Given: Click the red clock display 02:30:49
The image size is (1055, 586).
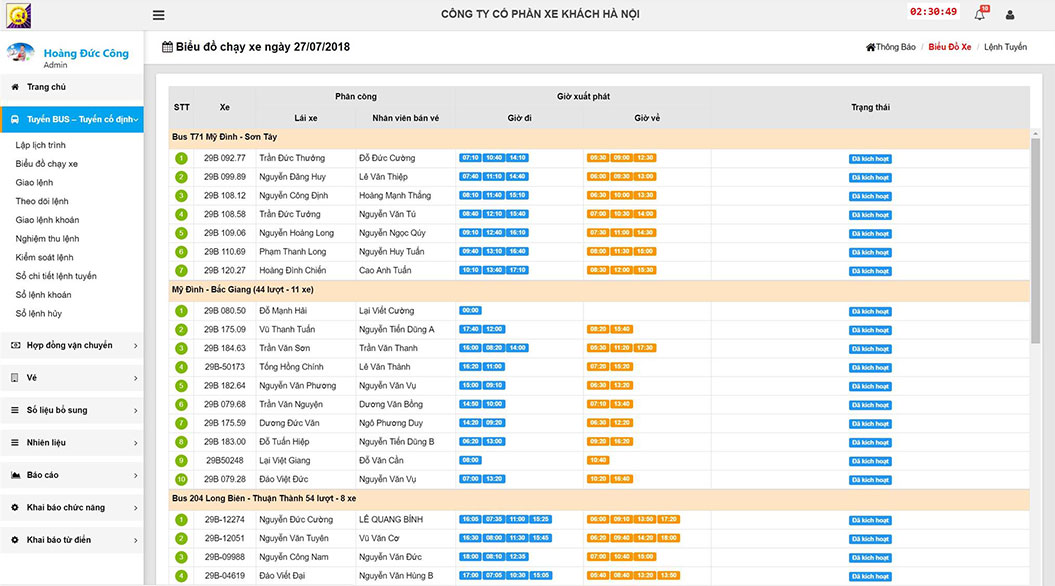Looking at the screenshot, I should coord(933,12).
